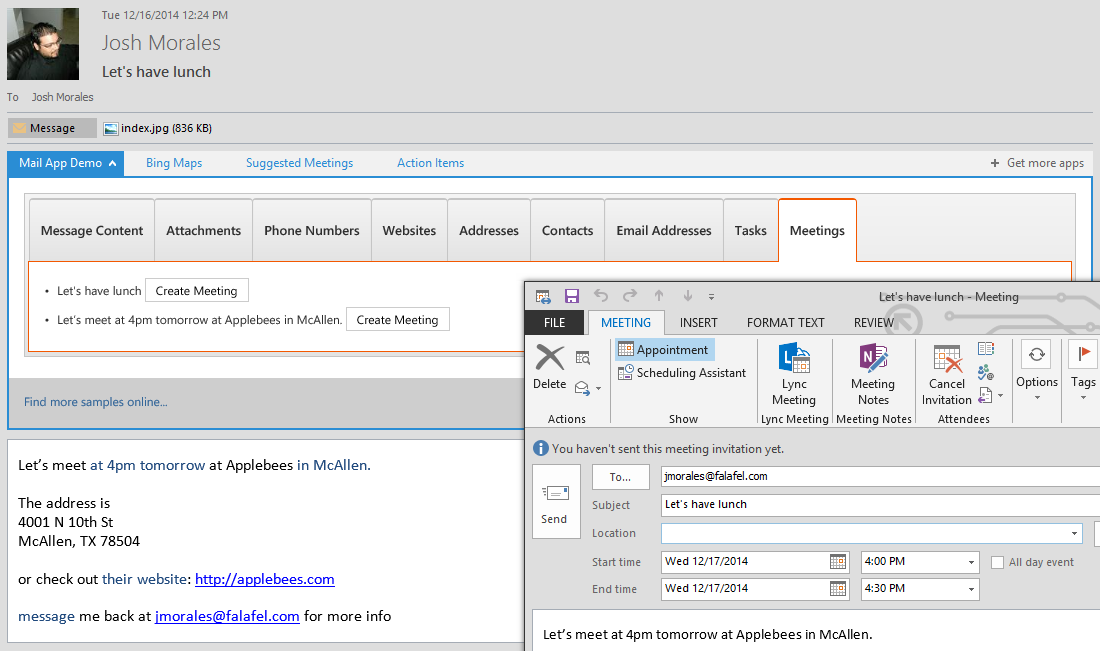Open the Contacts tab in Mail App Demo
The height and width of the screenshot is (651, 1100).
coord(567,229)
